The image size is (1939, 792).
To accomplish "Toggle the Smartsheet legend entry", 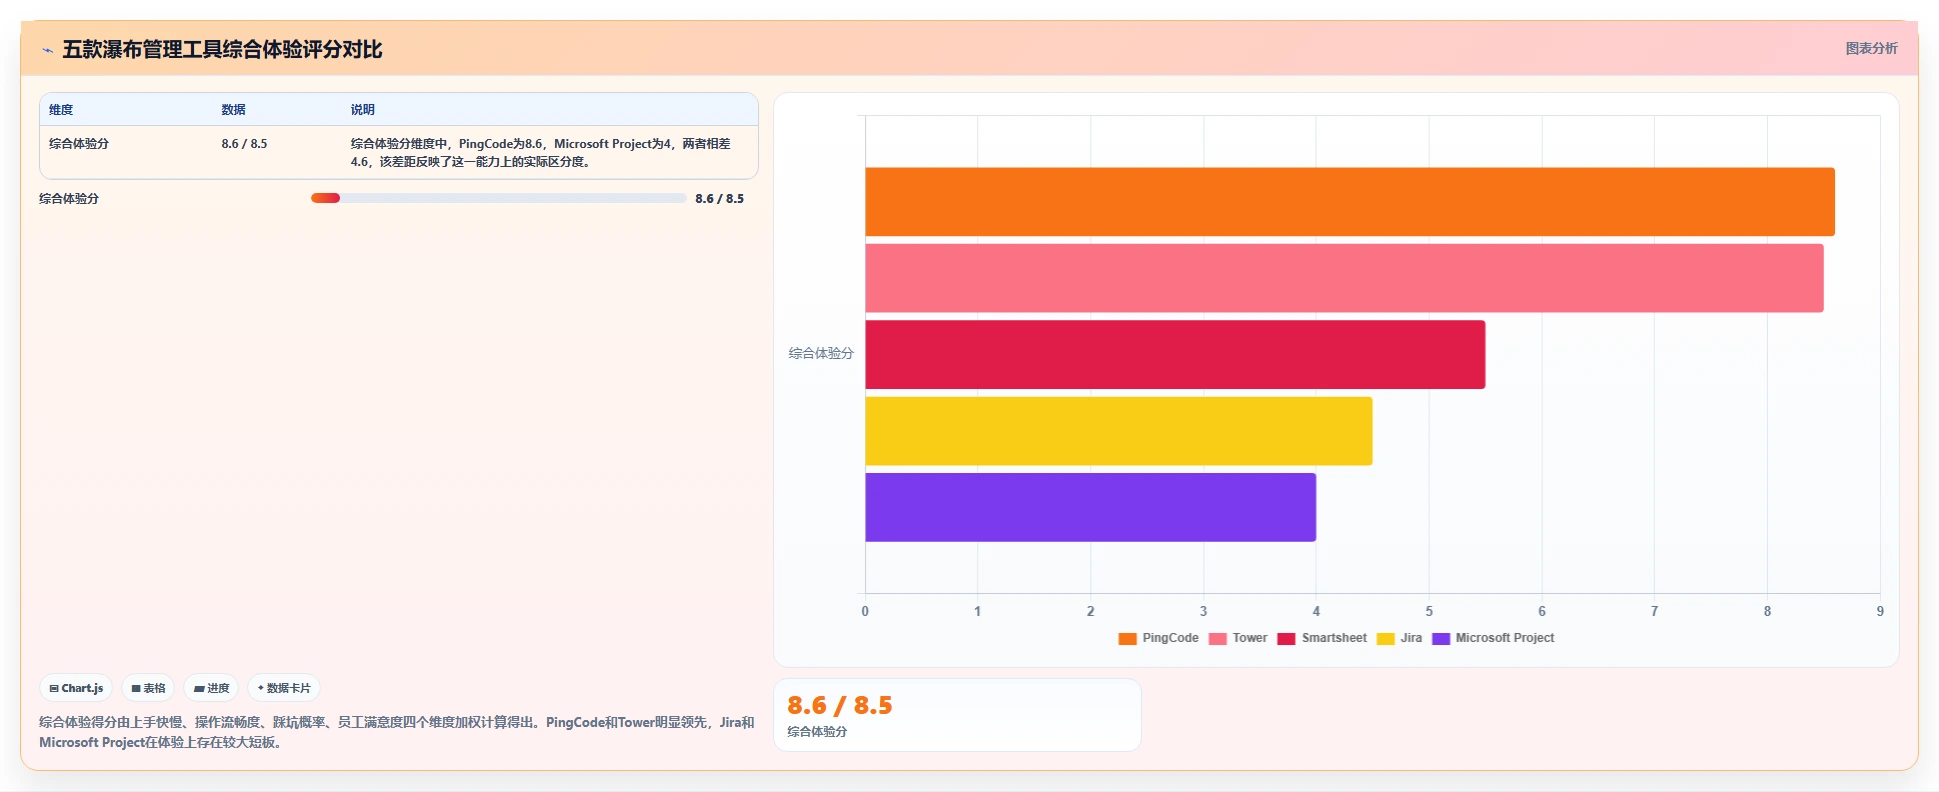I will (1322, 638).
